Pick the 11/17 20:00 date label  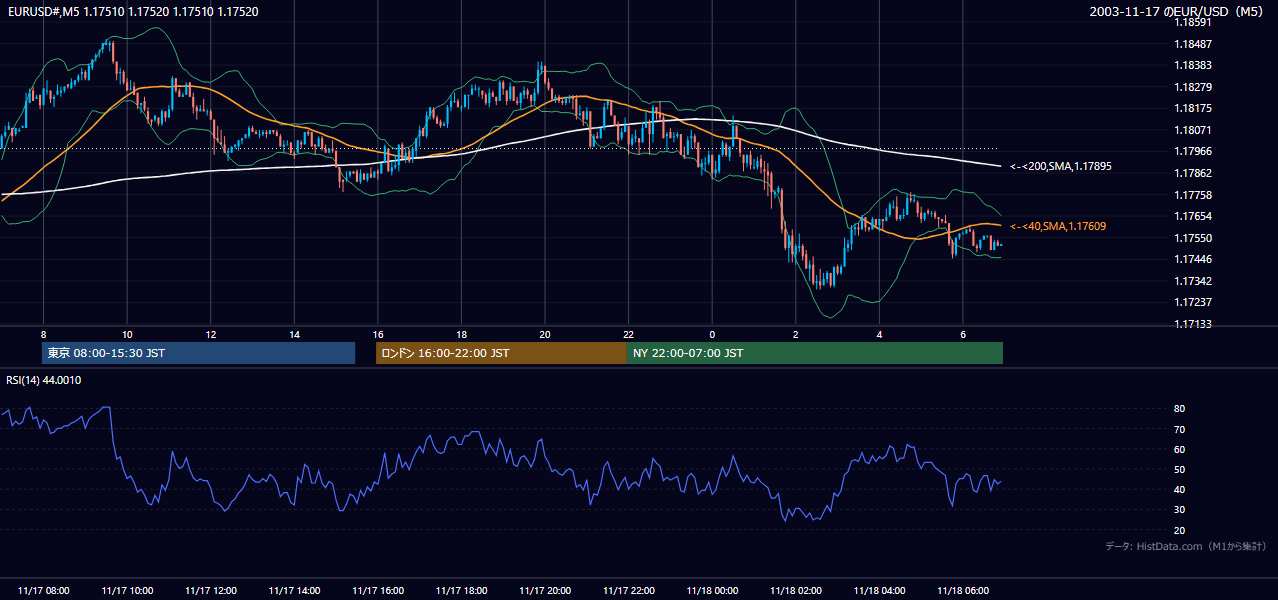tap(545, 591)
